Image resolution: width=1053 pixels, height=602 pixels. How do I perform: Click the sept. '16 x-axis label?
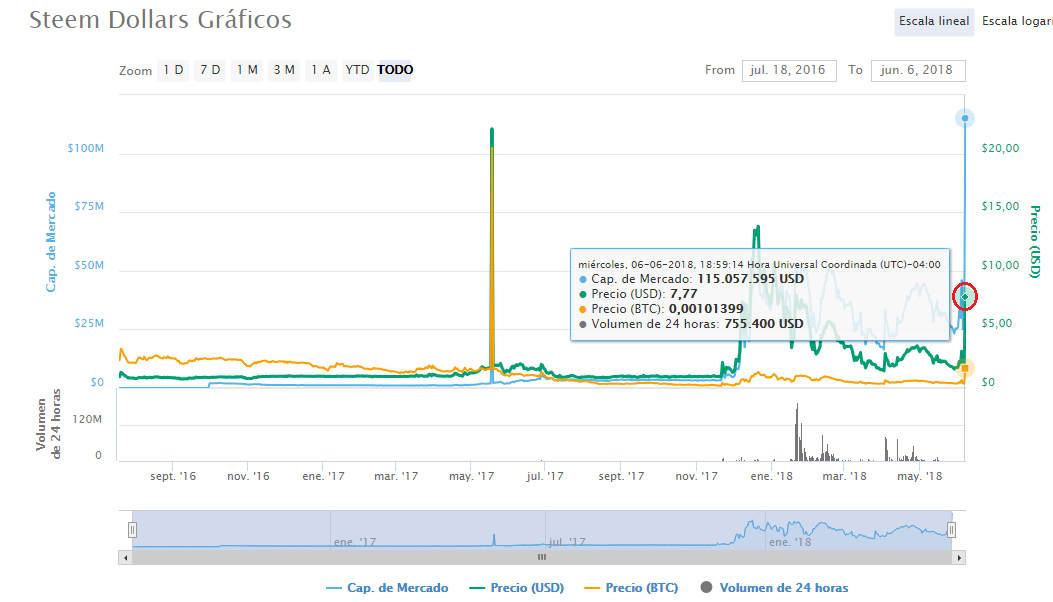pyautogui.click(x=173, y=476)
